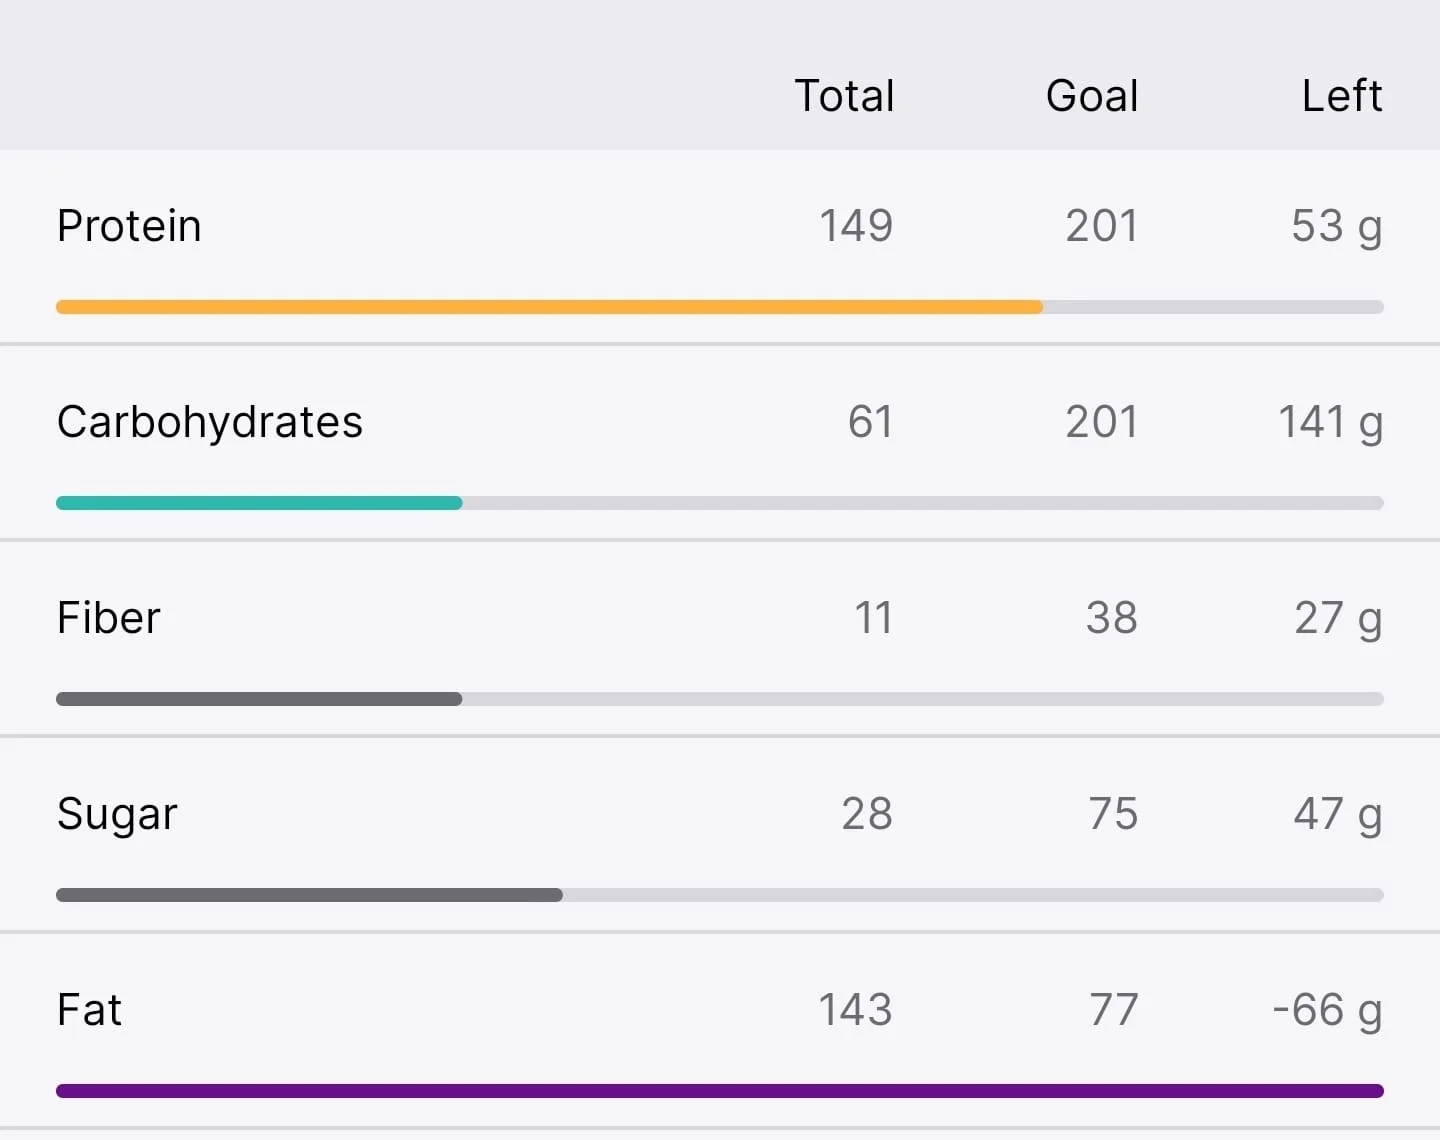Click the Goal column header
The height and width of the screenshot is (1140, 1440).
click(1092, 96)
